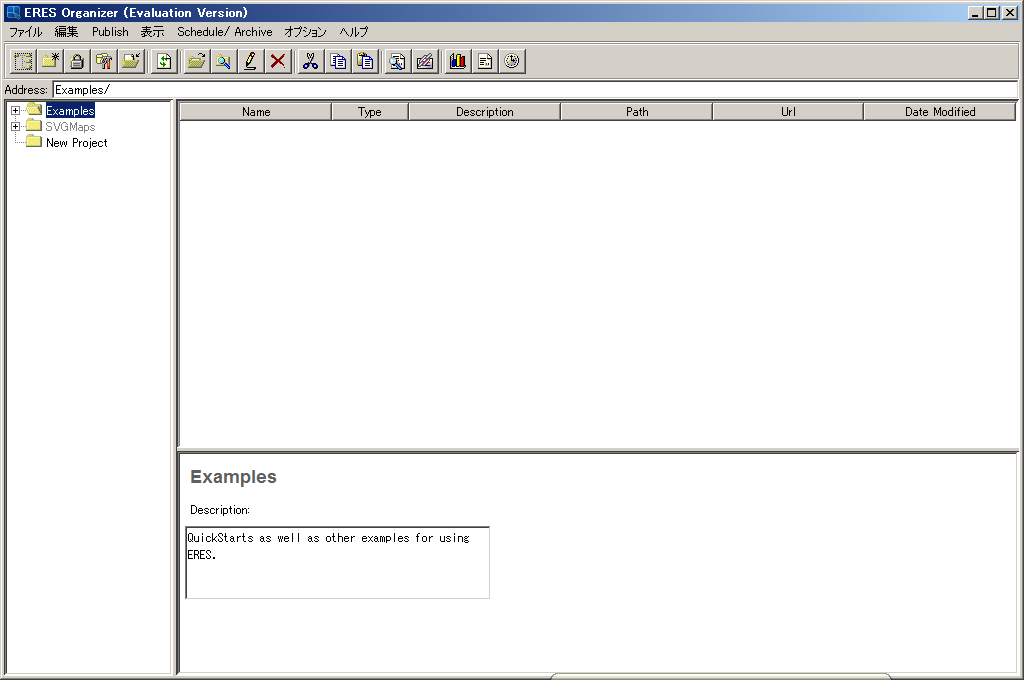This screenshot has height=680, width=1024.
Task: Click the folder properties hammer icon
Action: tap(104, 61)
